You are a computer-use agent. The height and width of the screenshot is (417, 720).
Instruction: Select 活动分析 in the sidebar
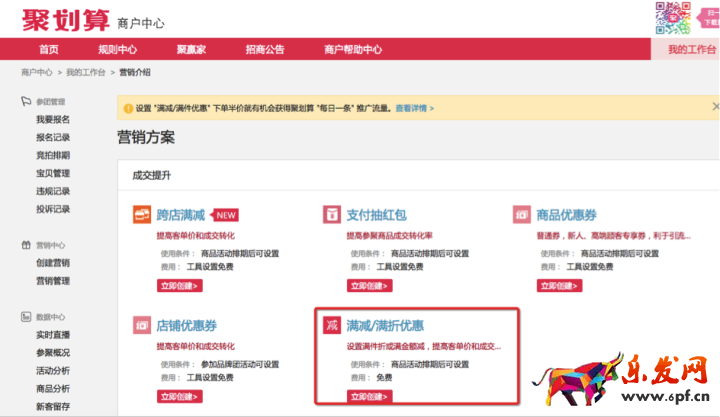pyautogui.click(x=53, y=371)
